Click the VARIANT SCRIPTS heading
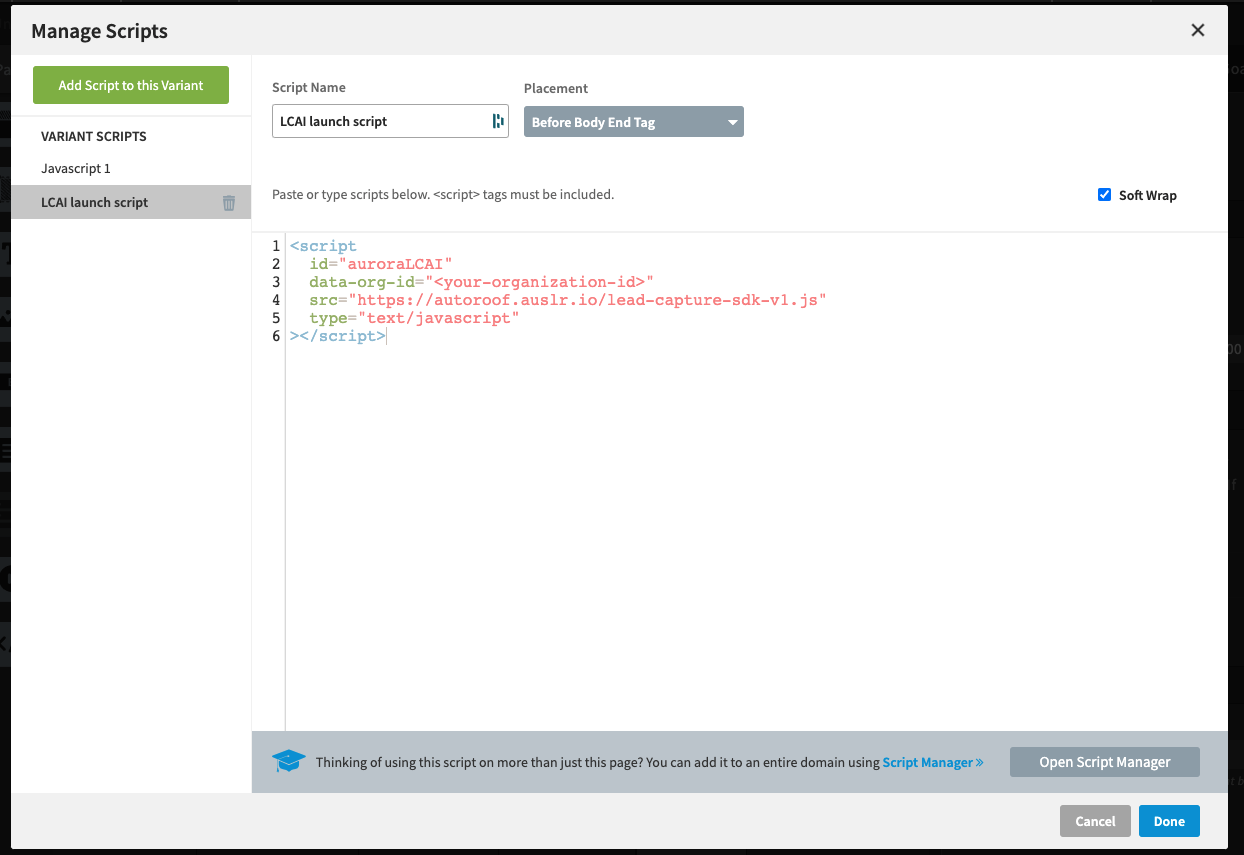Viewport: 1244px width, 855px height. pos(94,136)
